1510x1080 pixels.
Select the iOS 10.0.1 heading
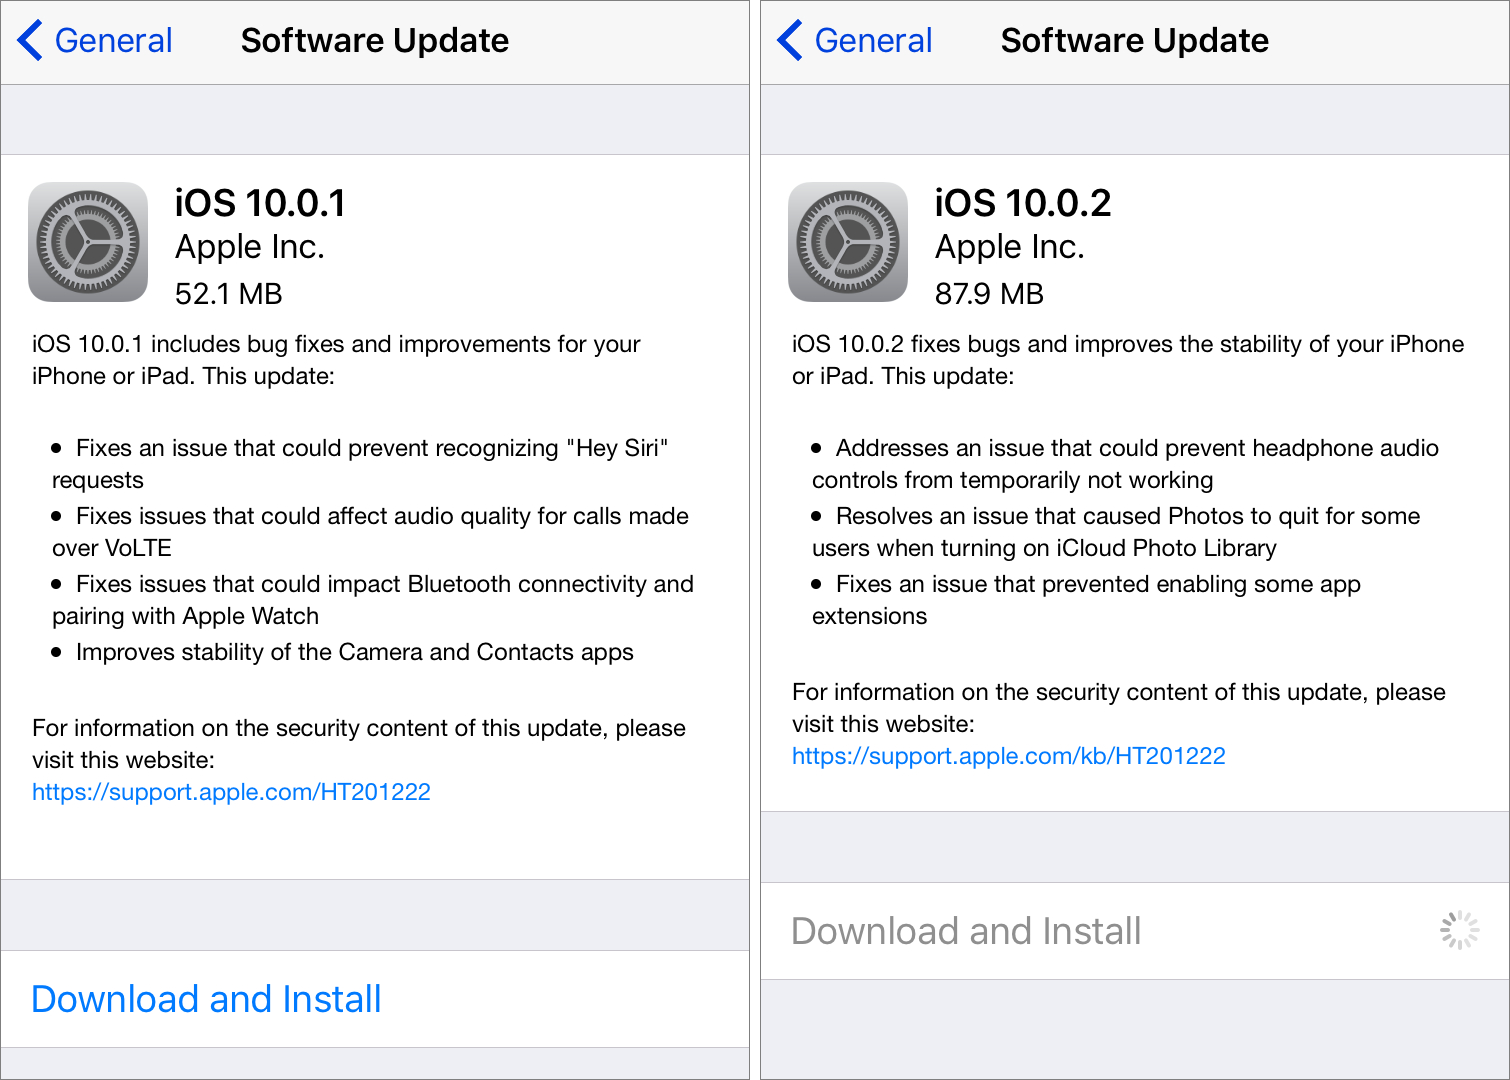[260, 203]
